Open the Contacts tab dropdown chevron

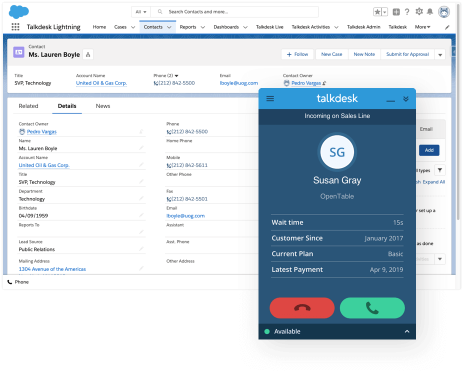tap(169, 27)
